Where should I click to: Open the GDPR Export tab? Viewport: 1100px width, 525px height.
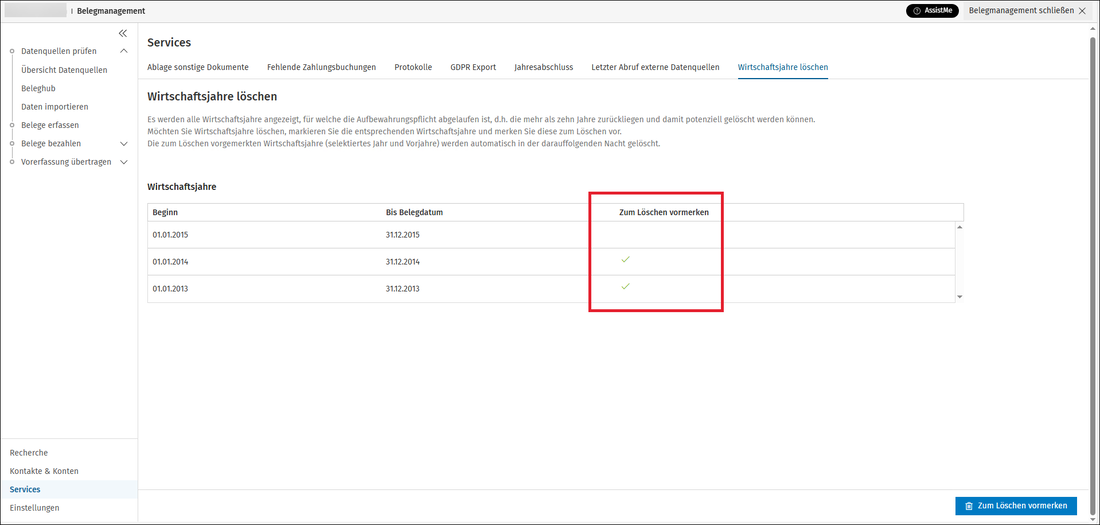point(473,67)
